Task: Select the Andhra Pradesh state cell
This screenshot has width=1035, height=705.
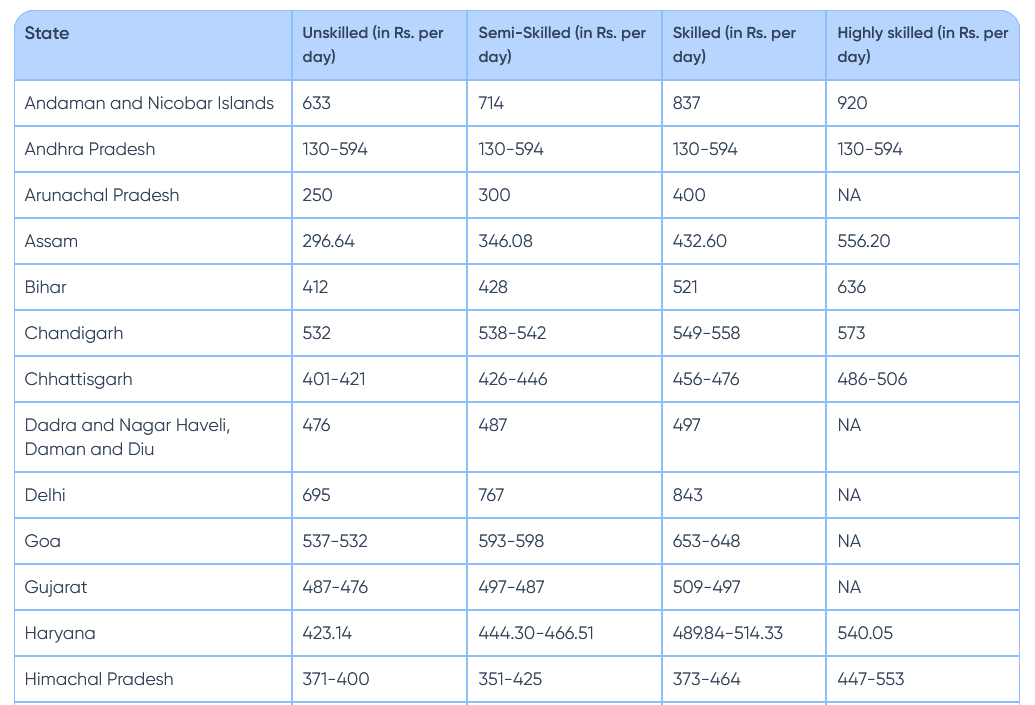Action: (x=90, y=149)
